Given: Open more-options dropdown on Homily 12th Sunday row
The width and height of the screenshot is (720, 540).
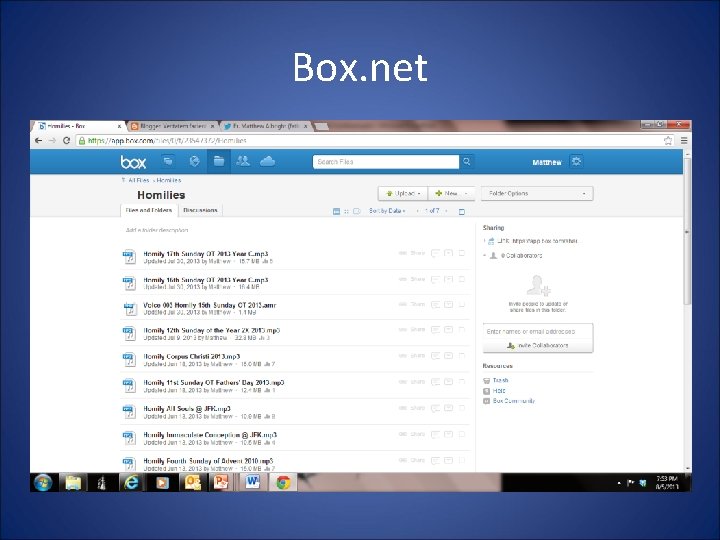Looking at the screenshot, I should [x=449, y=330].
